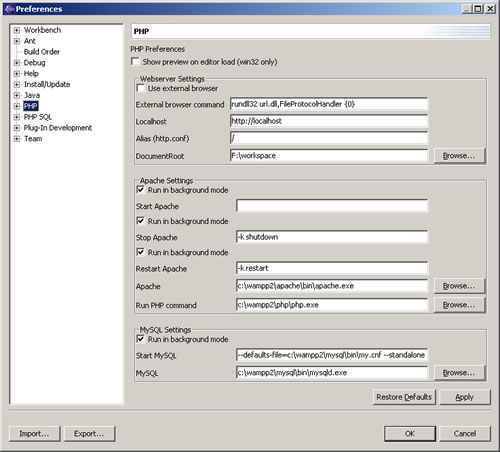This screenshot has height=452, width=500.
Task: Click the Apache executable path field
Action: click(332, 286)
